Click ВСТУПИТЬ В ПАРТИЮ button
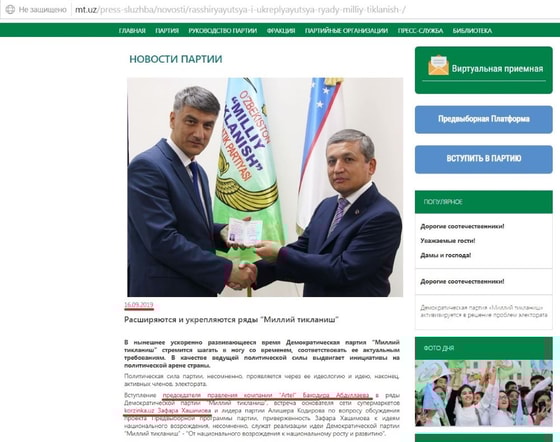Screen dimensions: 560x442 (484, 159)
